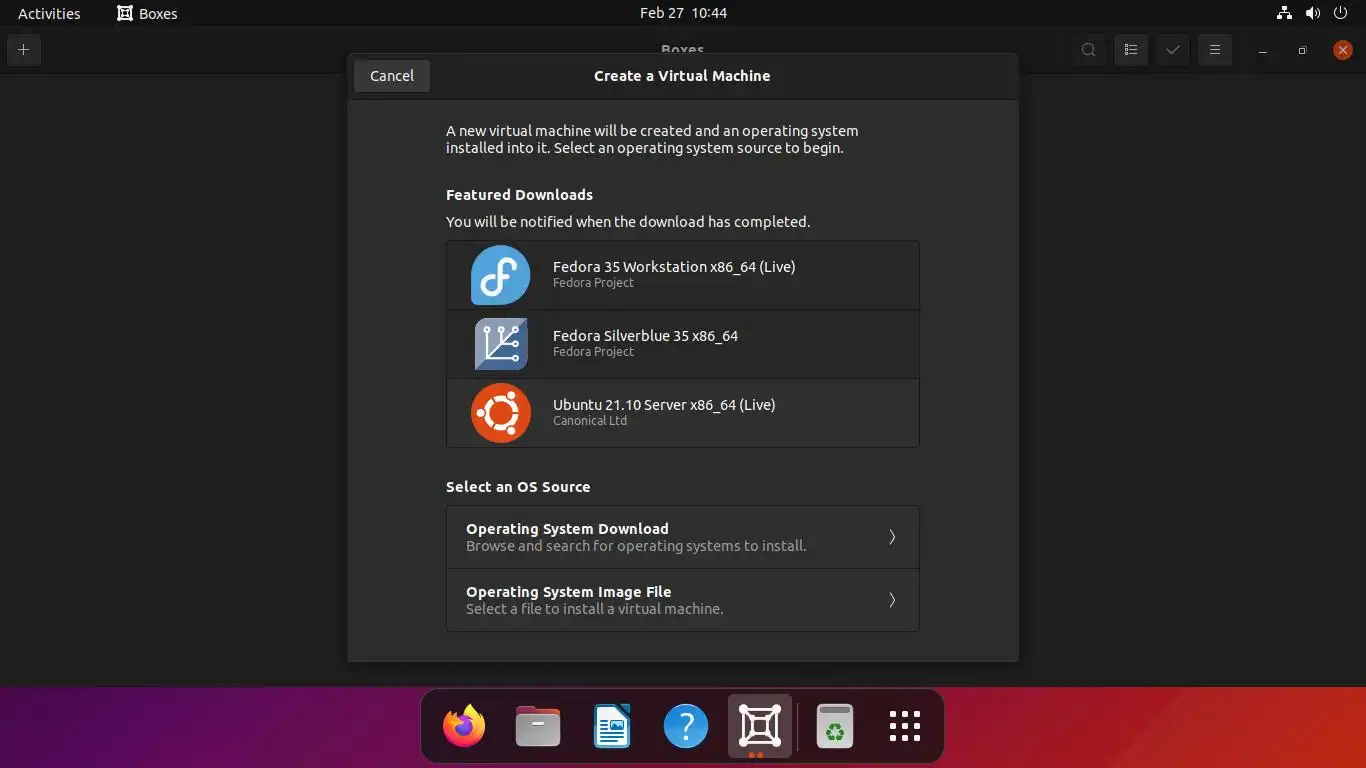Switch to list view in Boxes

(x=1131, y=50)
